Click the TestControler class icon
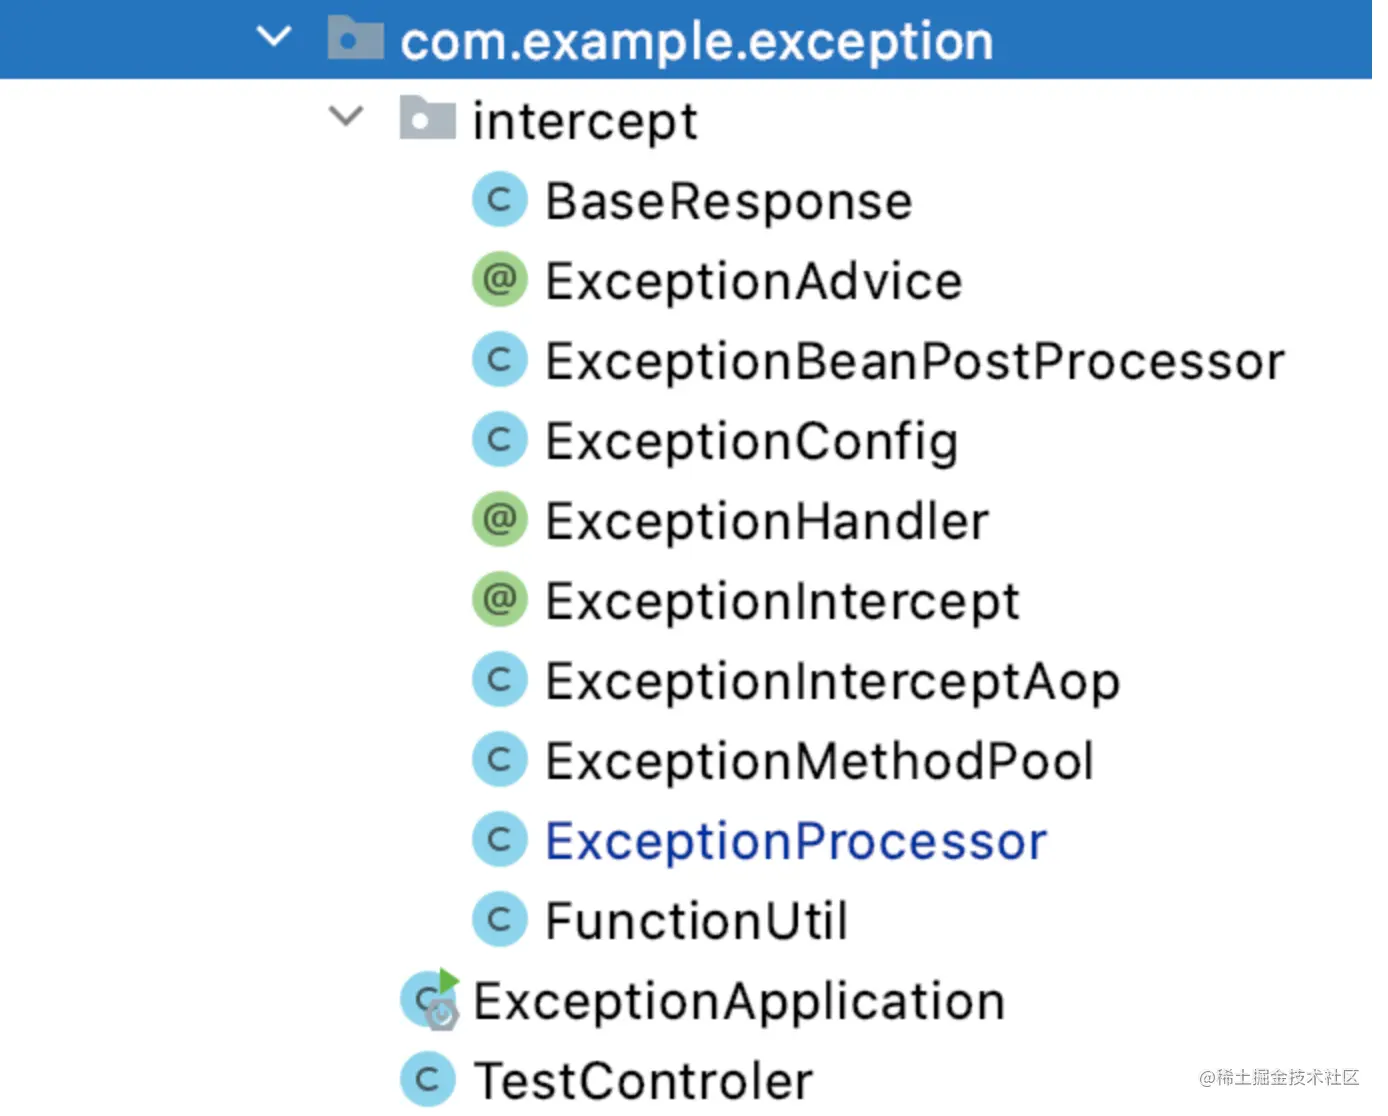This screenshot has width=1388, height=1116. (x=427, y=1079)
